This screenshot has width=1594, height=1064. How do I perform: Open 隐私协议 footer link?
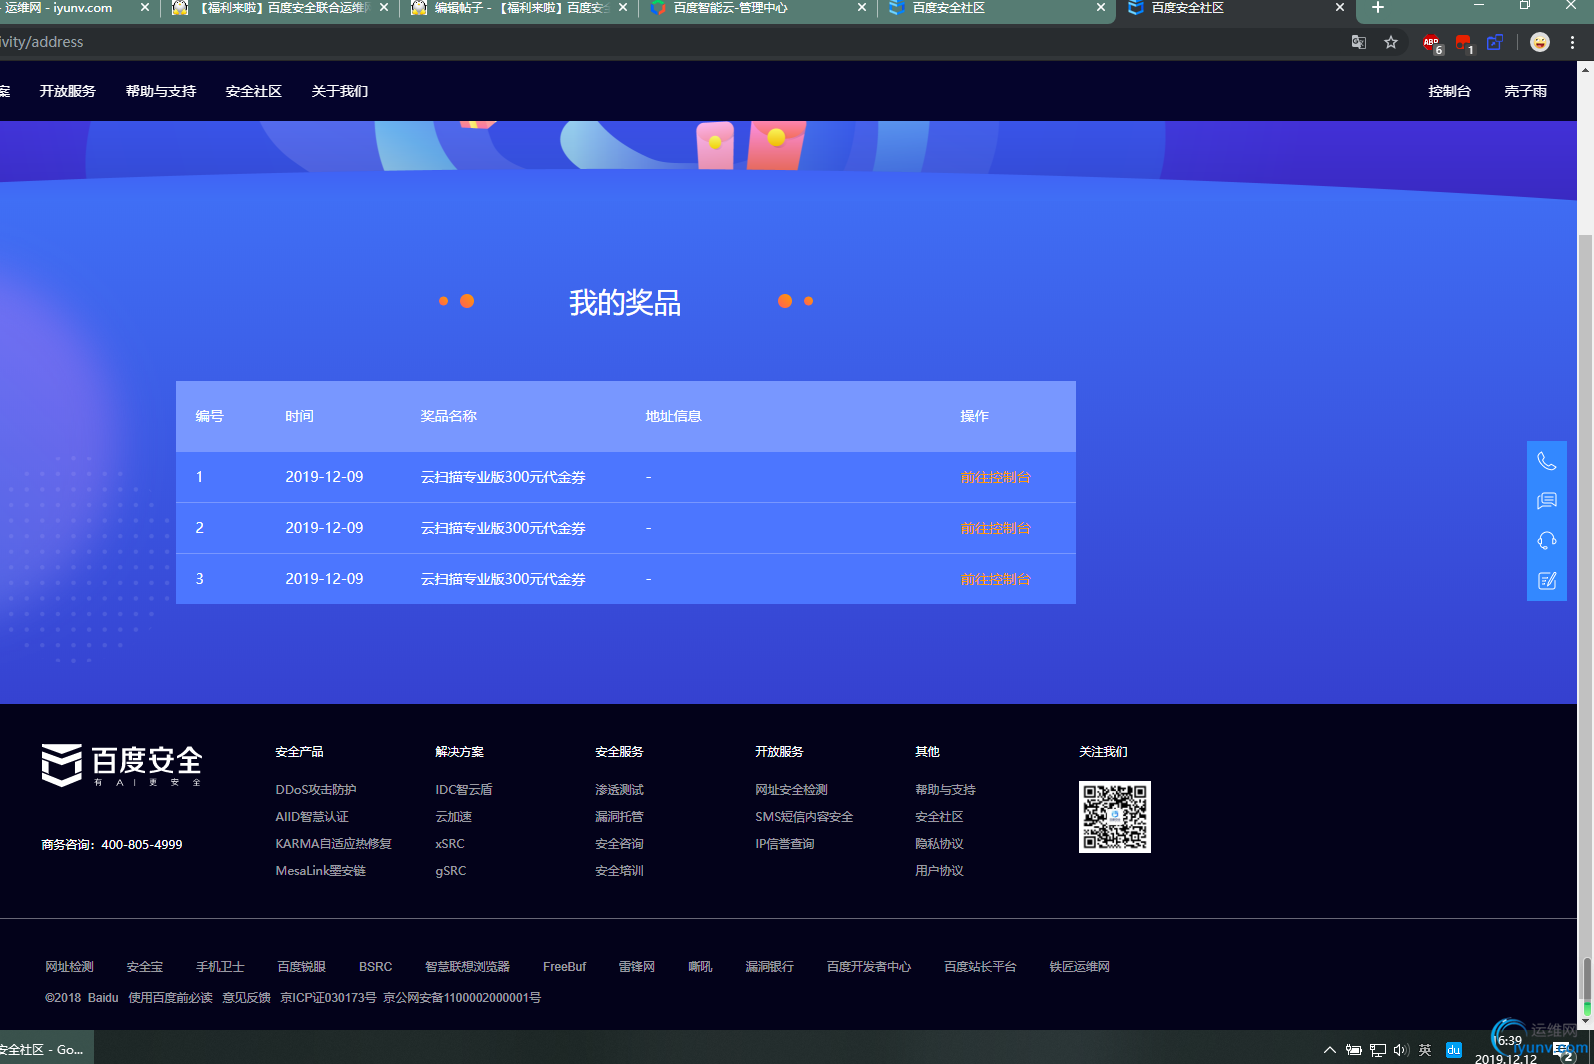pos(939,844)
